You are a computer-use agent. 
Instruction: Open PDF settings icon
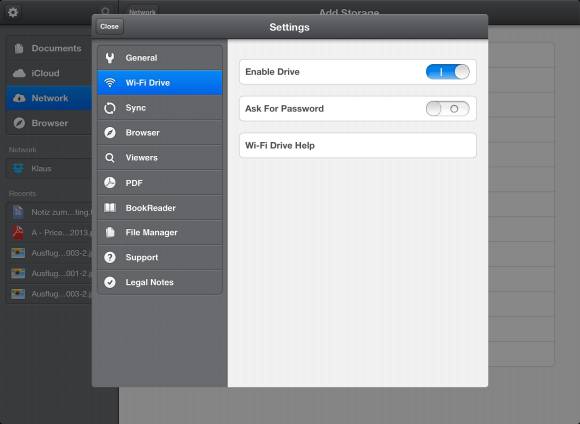(x=110, y=183)
